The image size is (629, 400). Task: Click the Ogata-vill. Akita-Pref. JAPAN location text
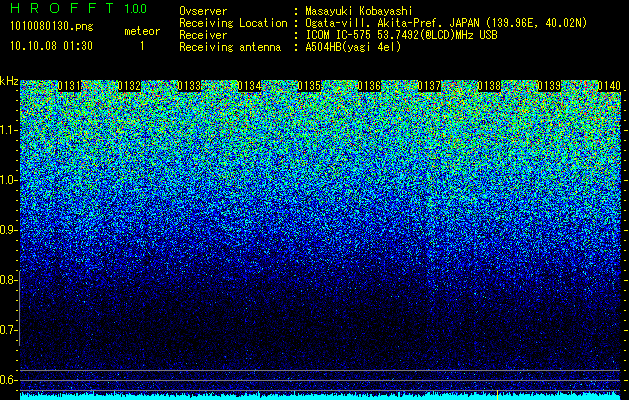pos(446,23)
